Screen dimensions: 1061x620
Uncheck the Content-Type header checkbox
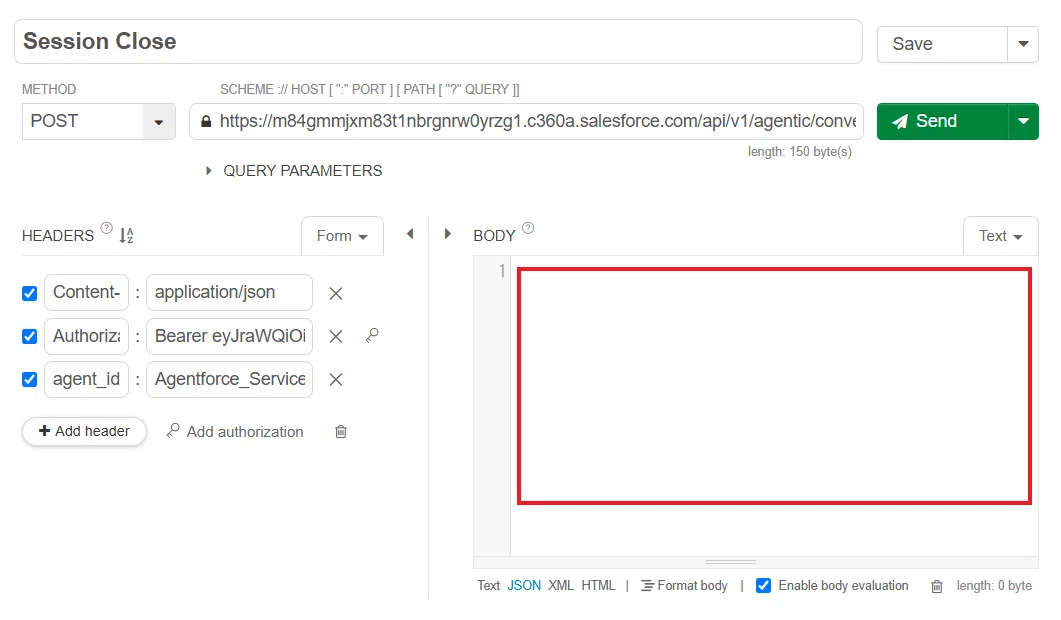coord(29,293)
